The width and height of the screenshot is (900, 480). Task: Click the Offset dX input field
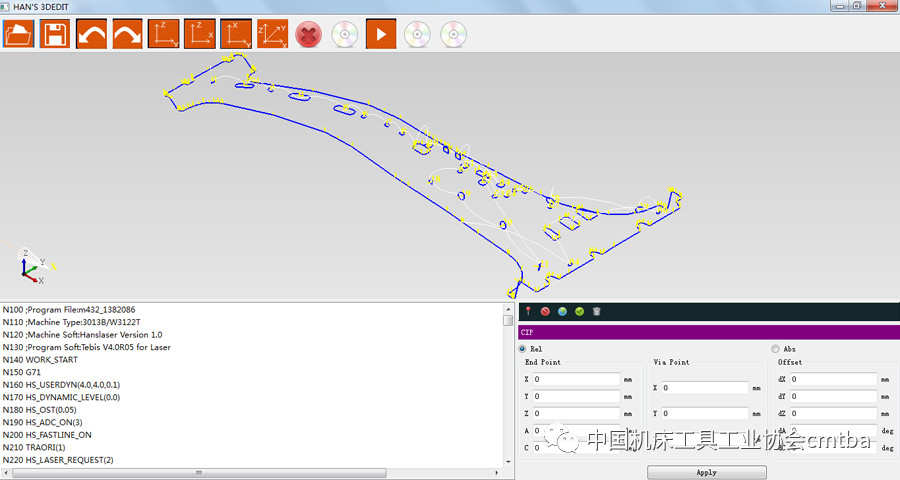pos(833,380)
